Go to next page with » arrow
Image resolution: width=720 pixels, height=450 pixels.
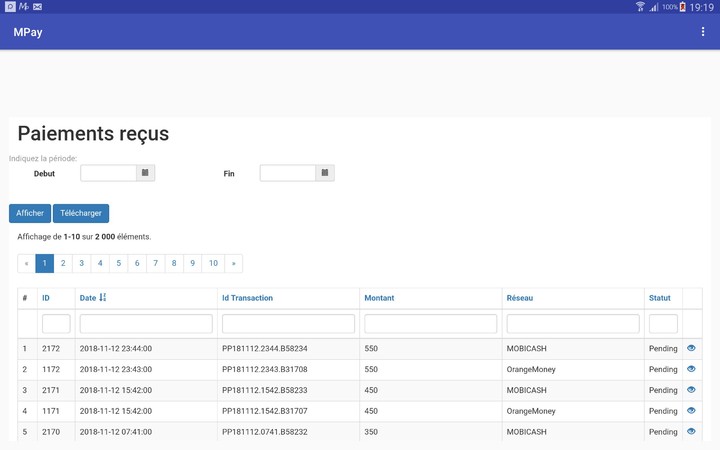234,263
